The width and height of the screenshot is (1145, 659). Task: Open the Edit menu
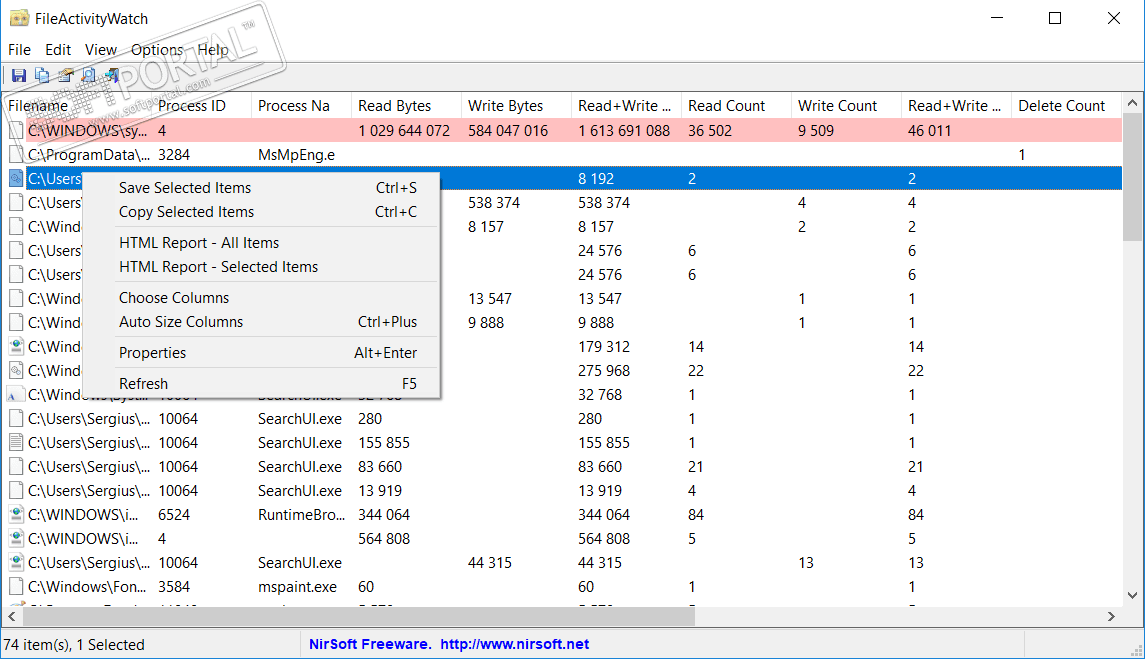click(58, 50)
